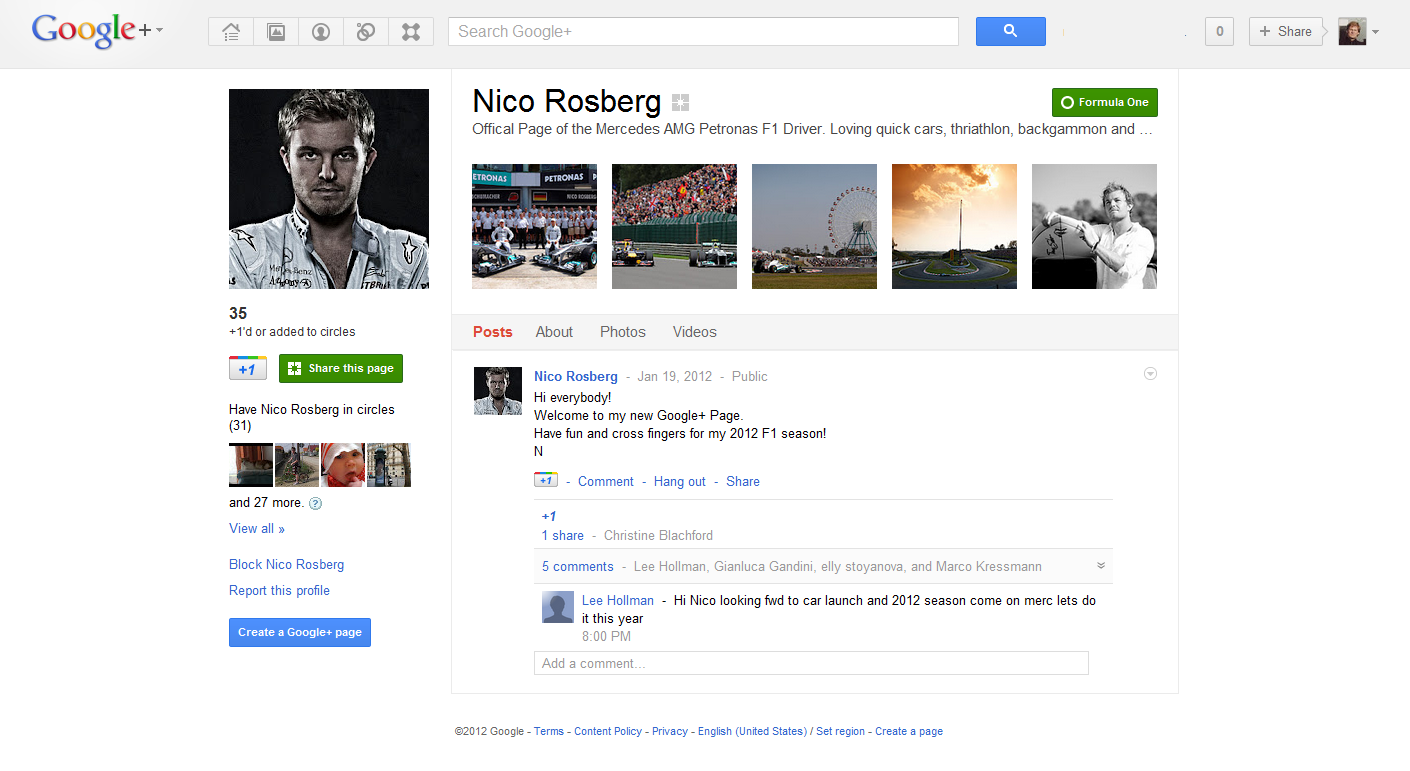Toggle +1 on the welcome post
This screenshot has height=771, width=1410.
[546, 481]
